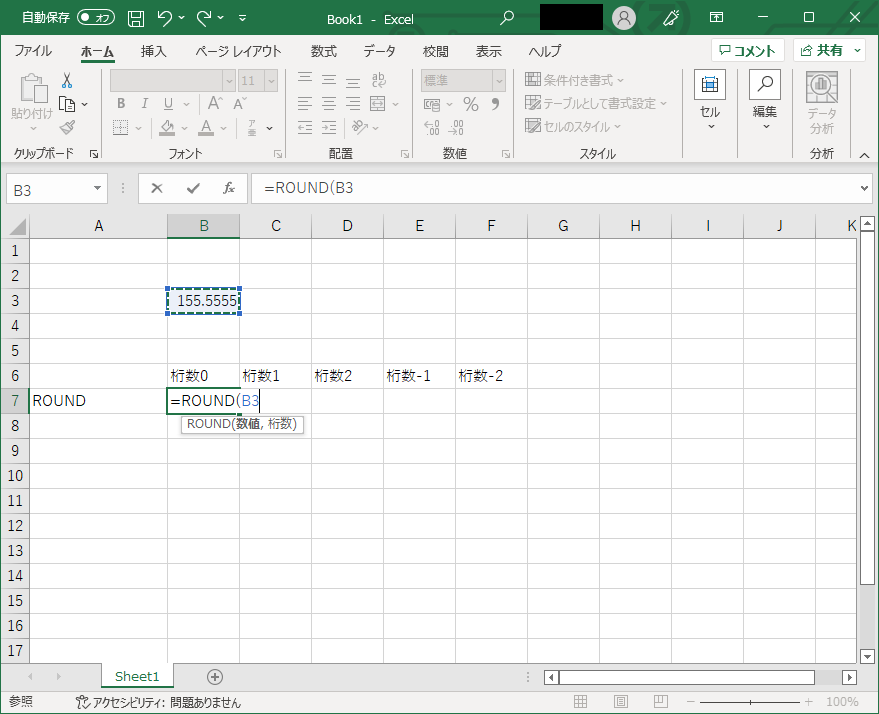Open テーブルとして書式設定 menu
This screenshot has width=879, height=714.
(x=596, y=104)
